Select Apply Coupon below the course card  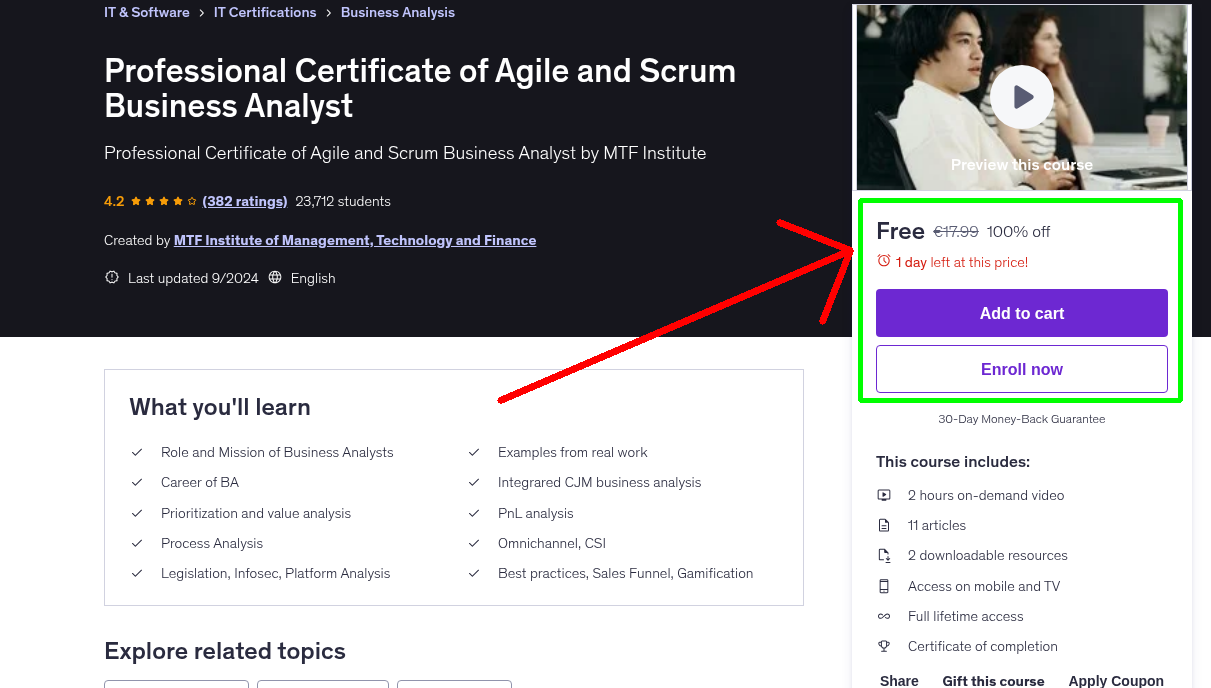[x=1115, y=679]
